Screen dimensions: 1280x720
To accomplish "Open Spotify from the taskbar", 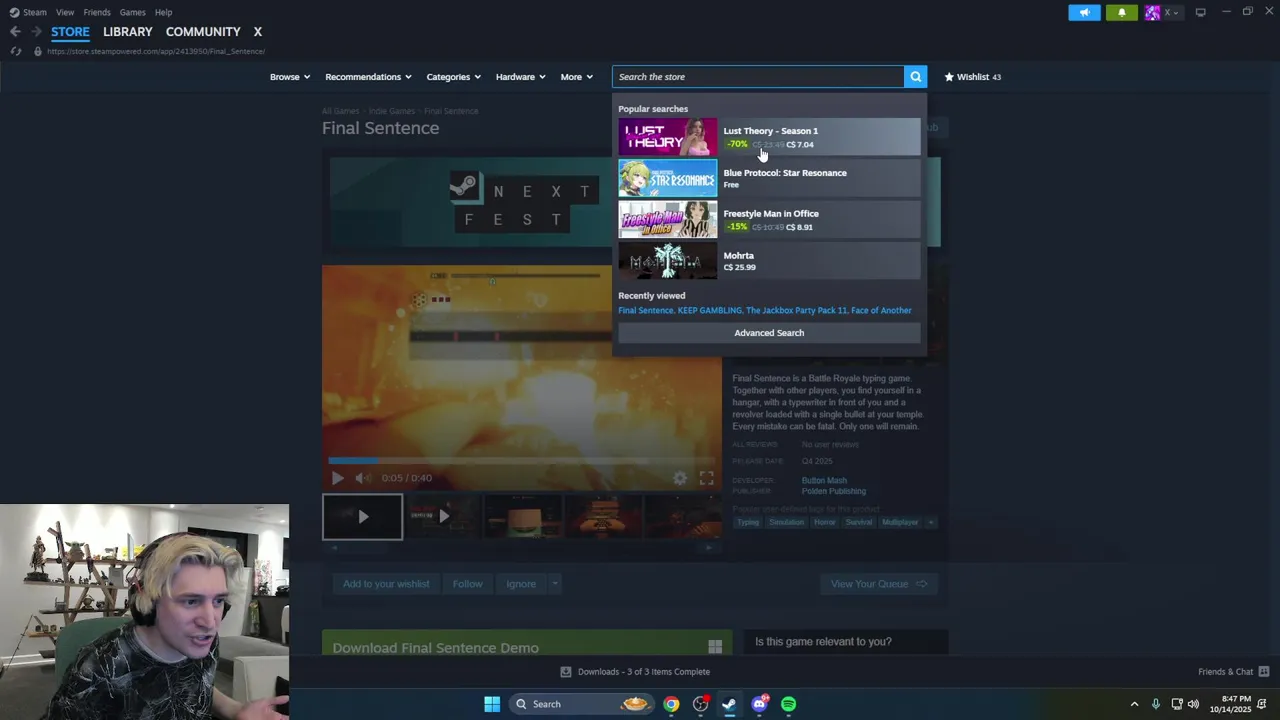I will point(788,704).
